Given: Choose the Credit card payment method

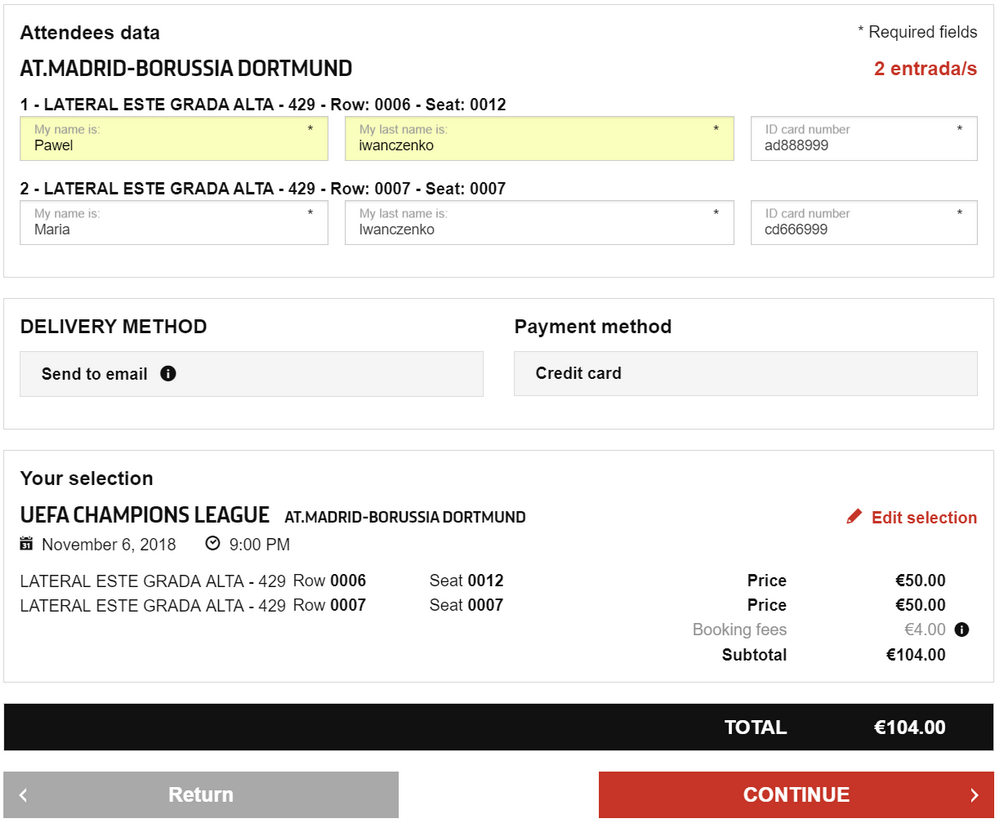Looking at the screenshot, I should point(746,374).
